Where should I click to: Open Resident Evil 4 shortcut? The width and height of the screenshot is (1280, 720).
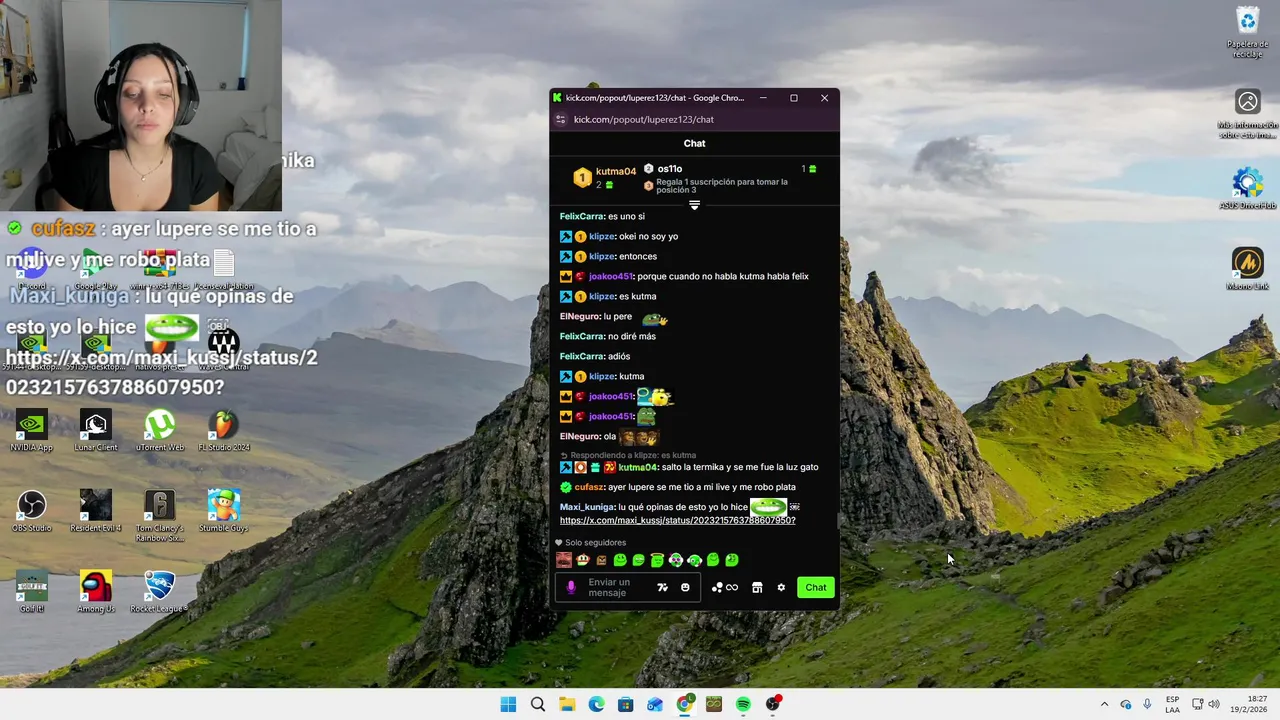[96, 511]
